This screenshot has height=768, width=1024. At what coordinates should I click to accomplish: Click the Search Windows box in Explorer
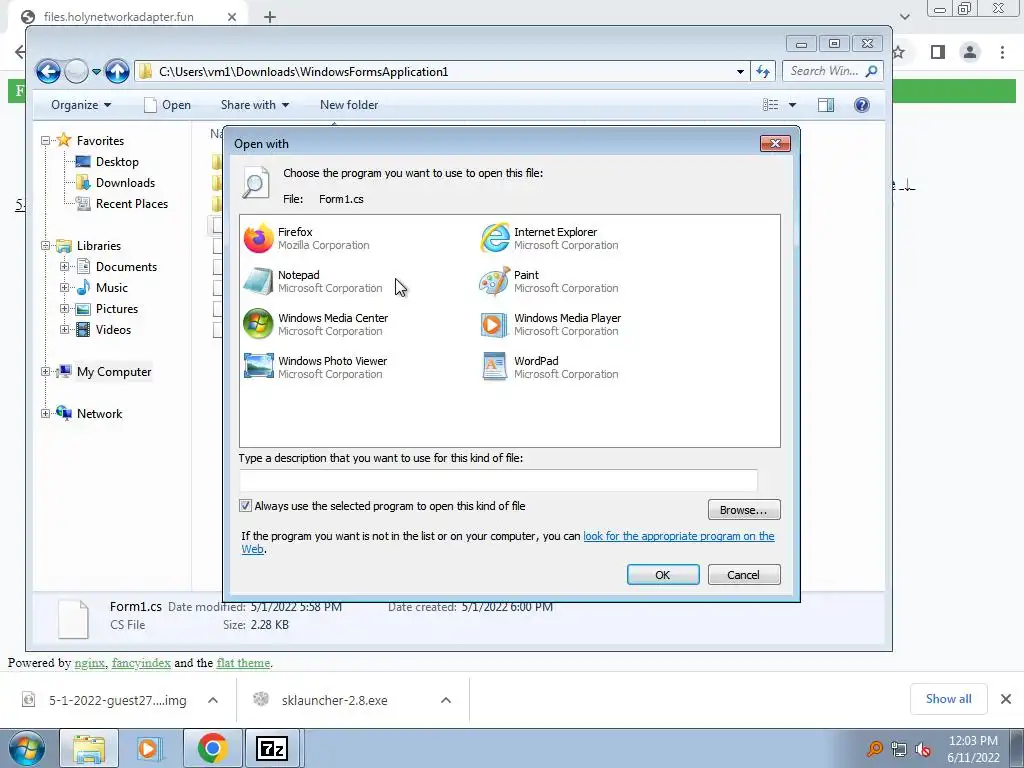[x=833, y=71]
